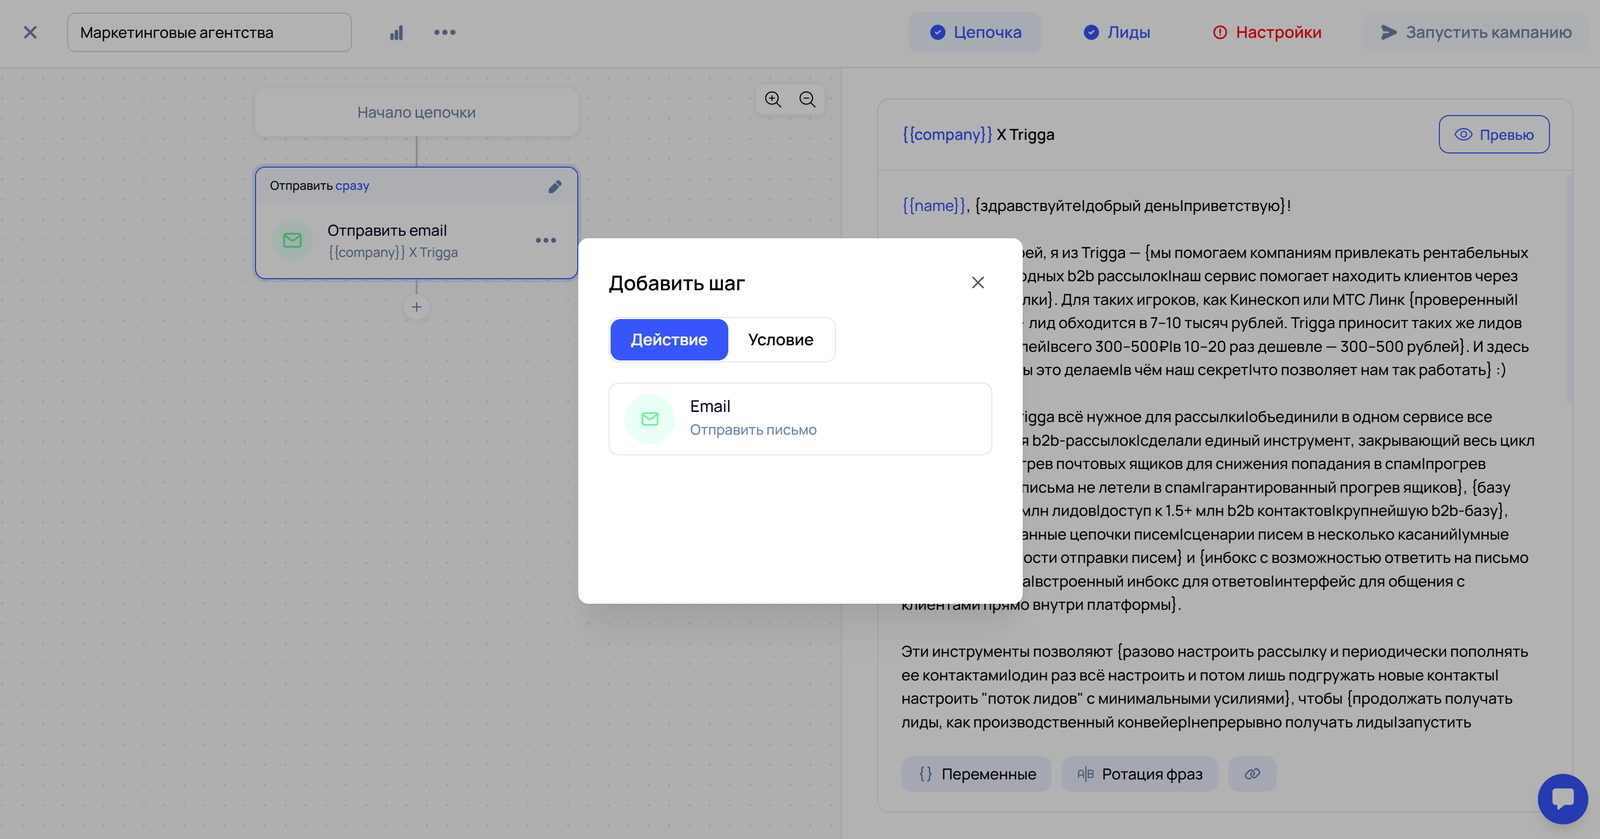Close the Добавить шаг dialog
The height and width of the screenshot is (839, 1600).
[x=978, y=283]
